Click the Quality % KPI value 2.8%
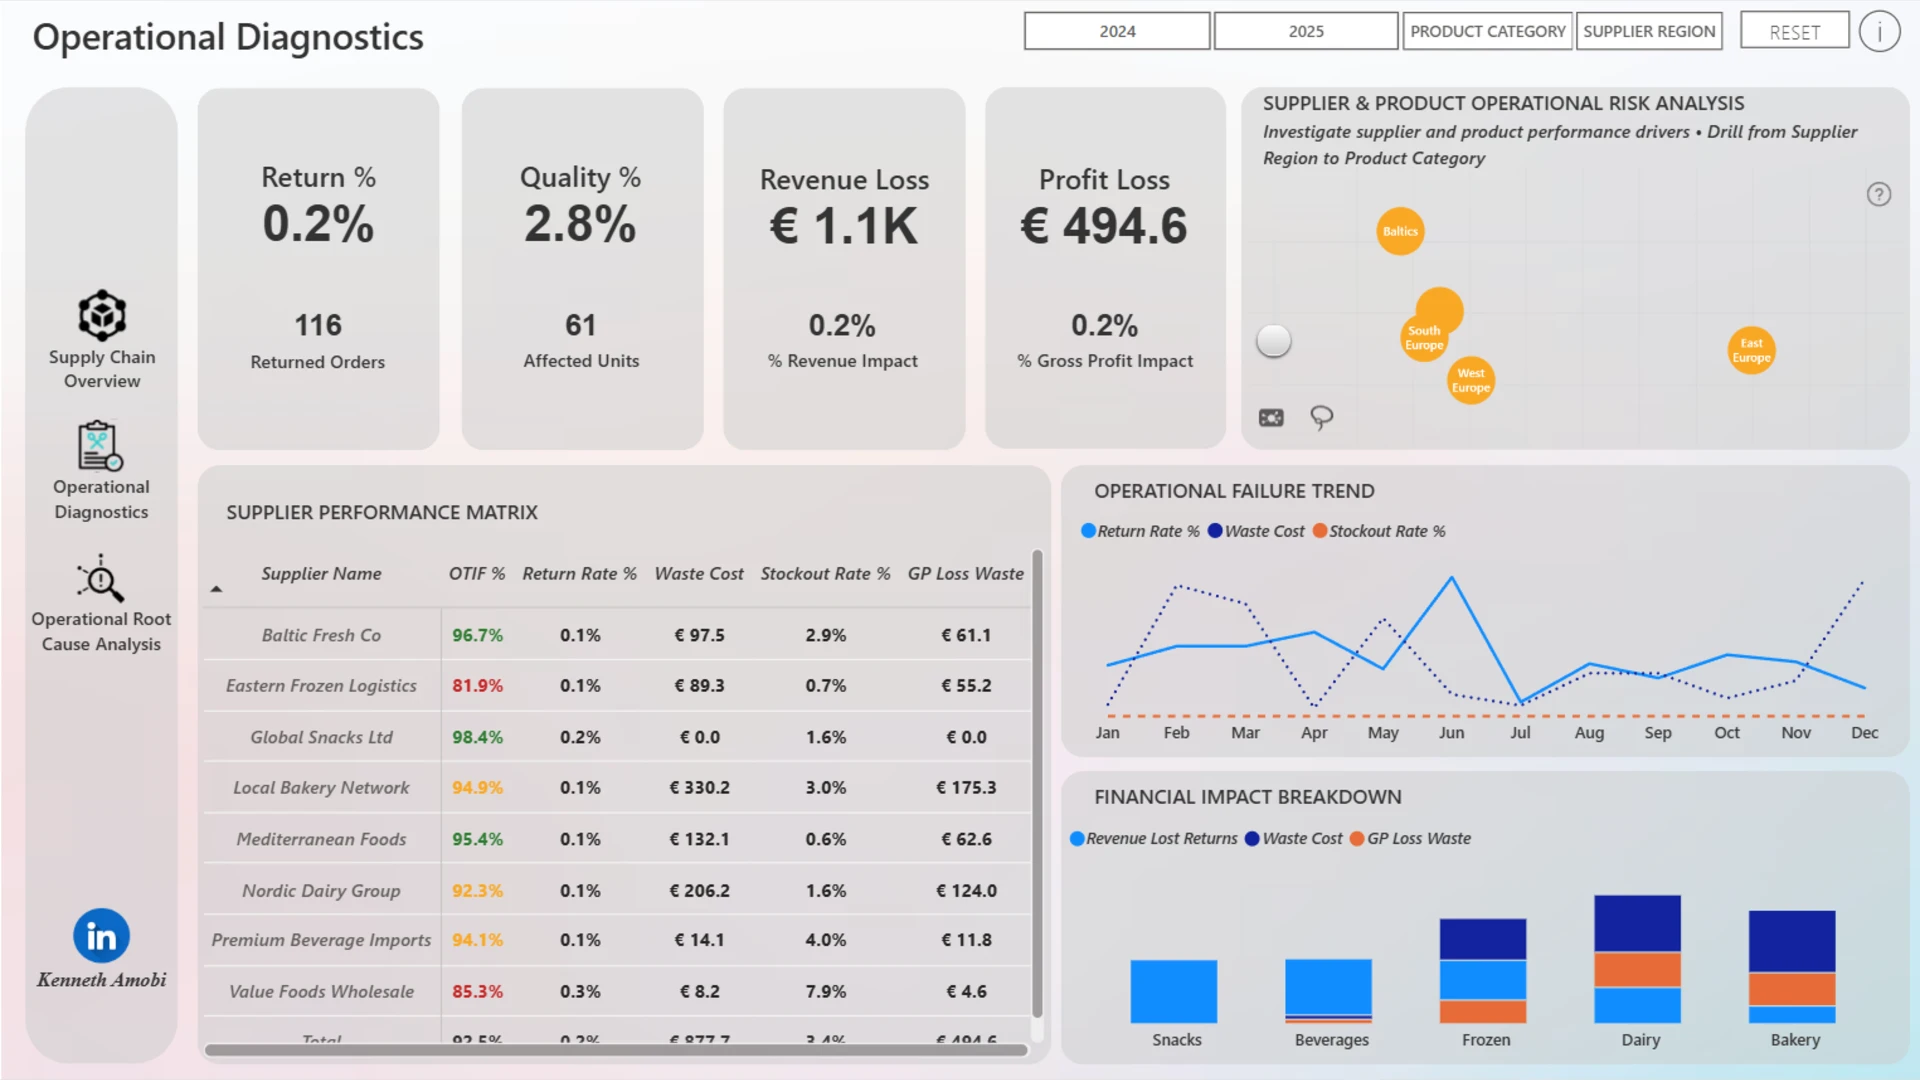The image size is (1920, 1080). (580, 224)
